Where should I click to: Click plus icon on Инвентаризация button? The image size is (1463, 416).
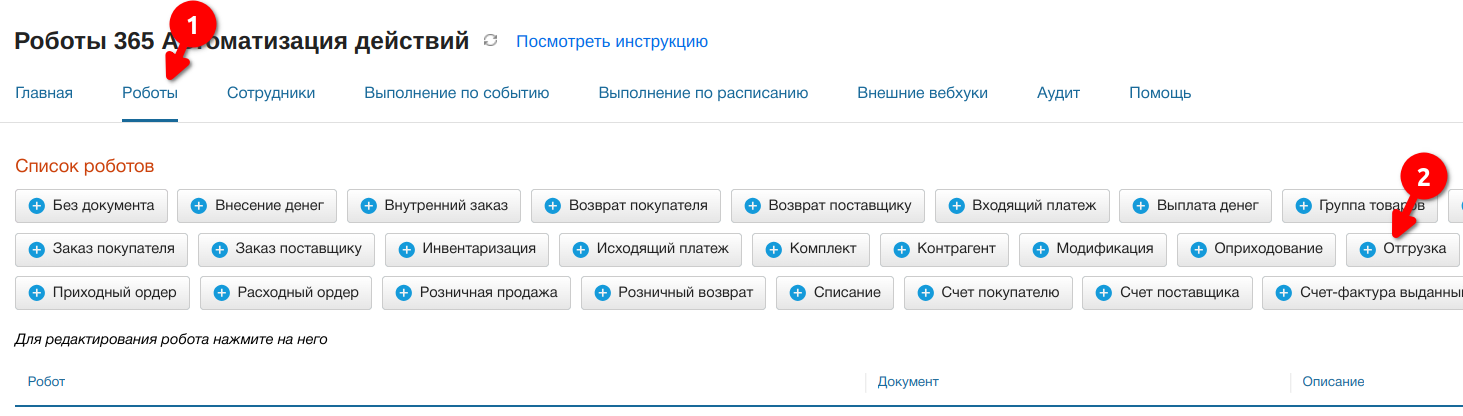[x=407, y=249]
